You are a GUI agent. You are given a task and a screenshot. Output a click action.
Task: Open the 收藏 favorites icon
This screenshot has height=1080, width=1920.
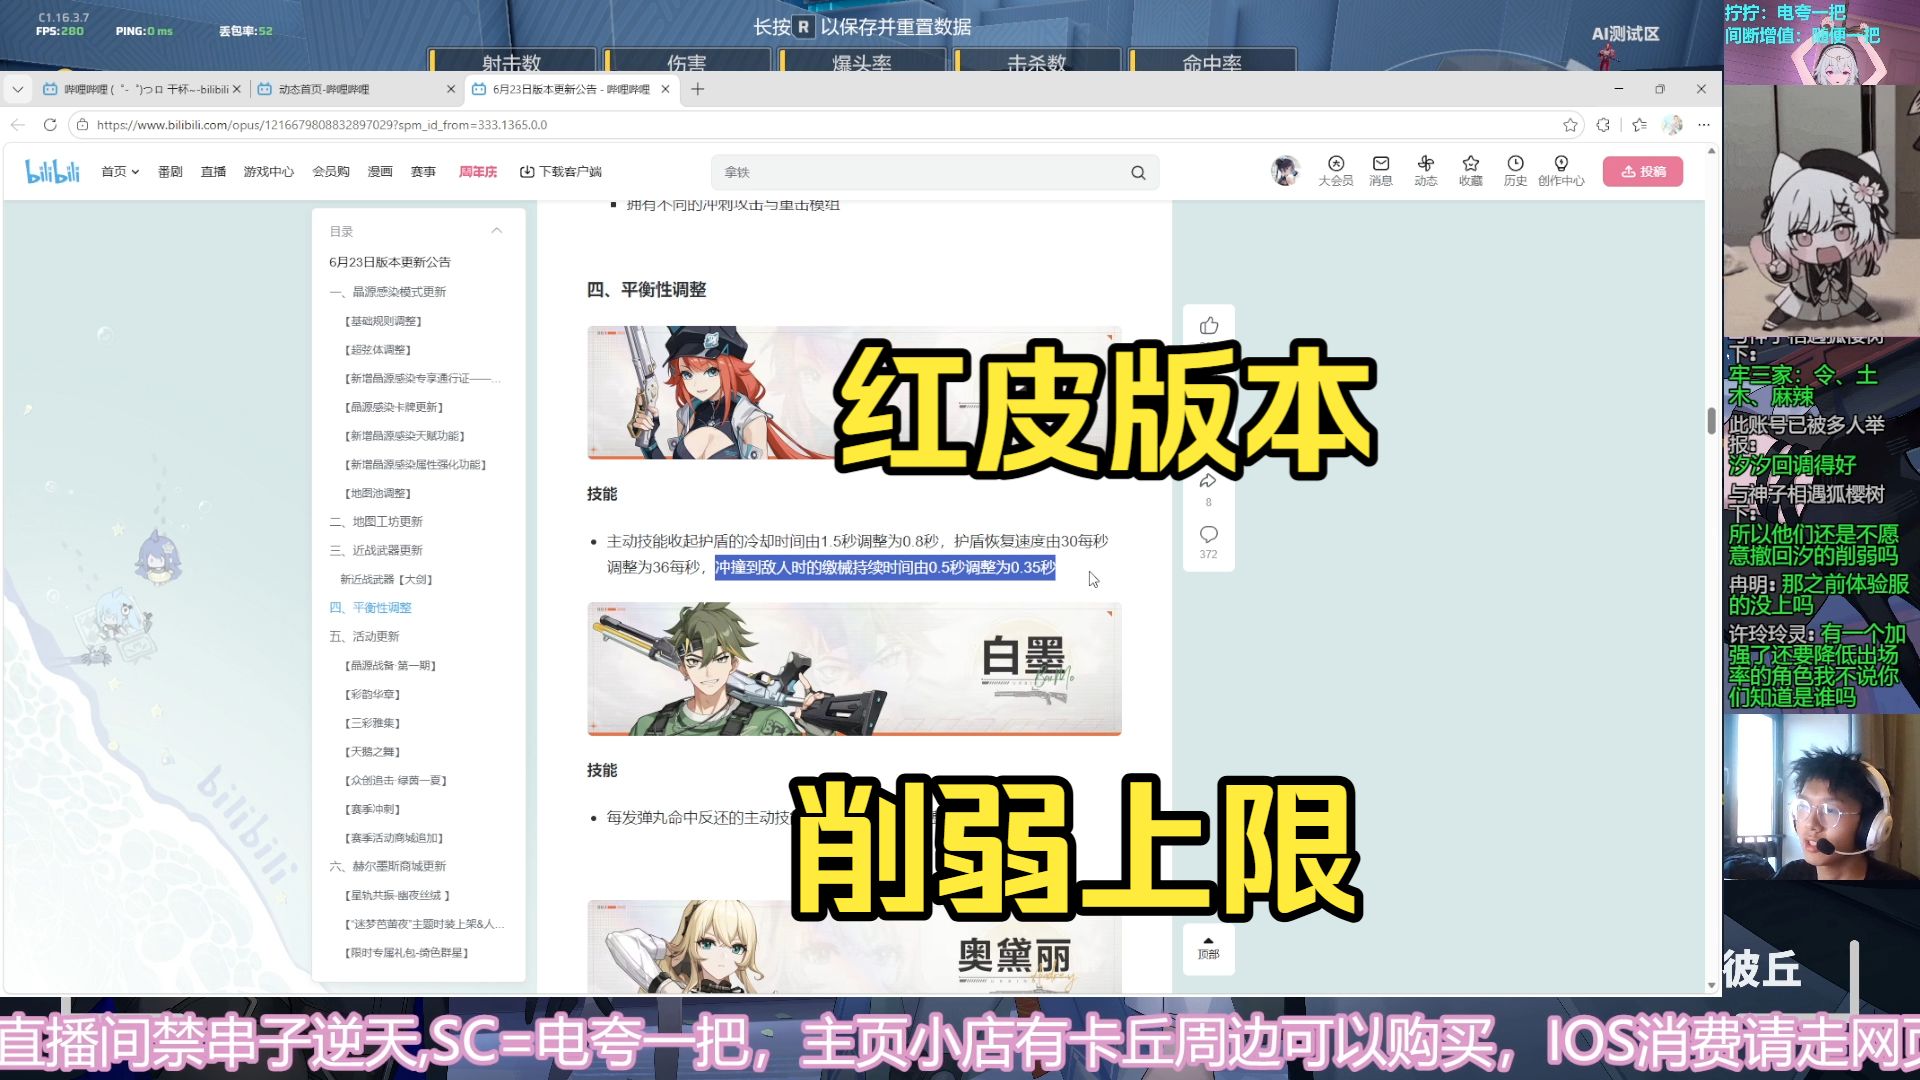pyautogui.click(x=1471, y=171)
